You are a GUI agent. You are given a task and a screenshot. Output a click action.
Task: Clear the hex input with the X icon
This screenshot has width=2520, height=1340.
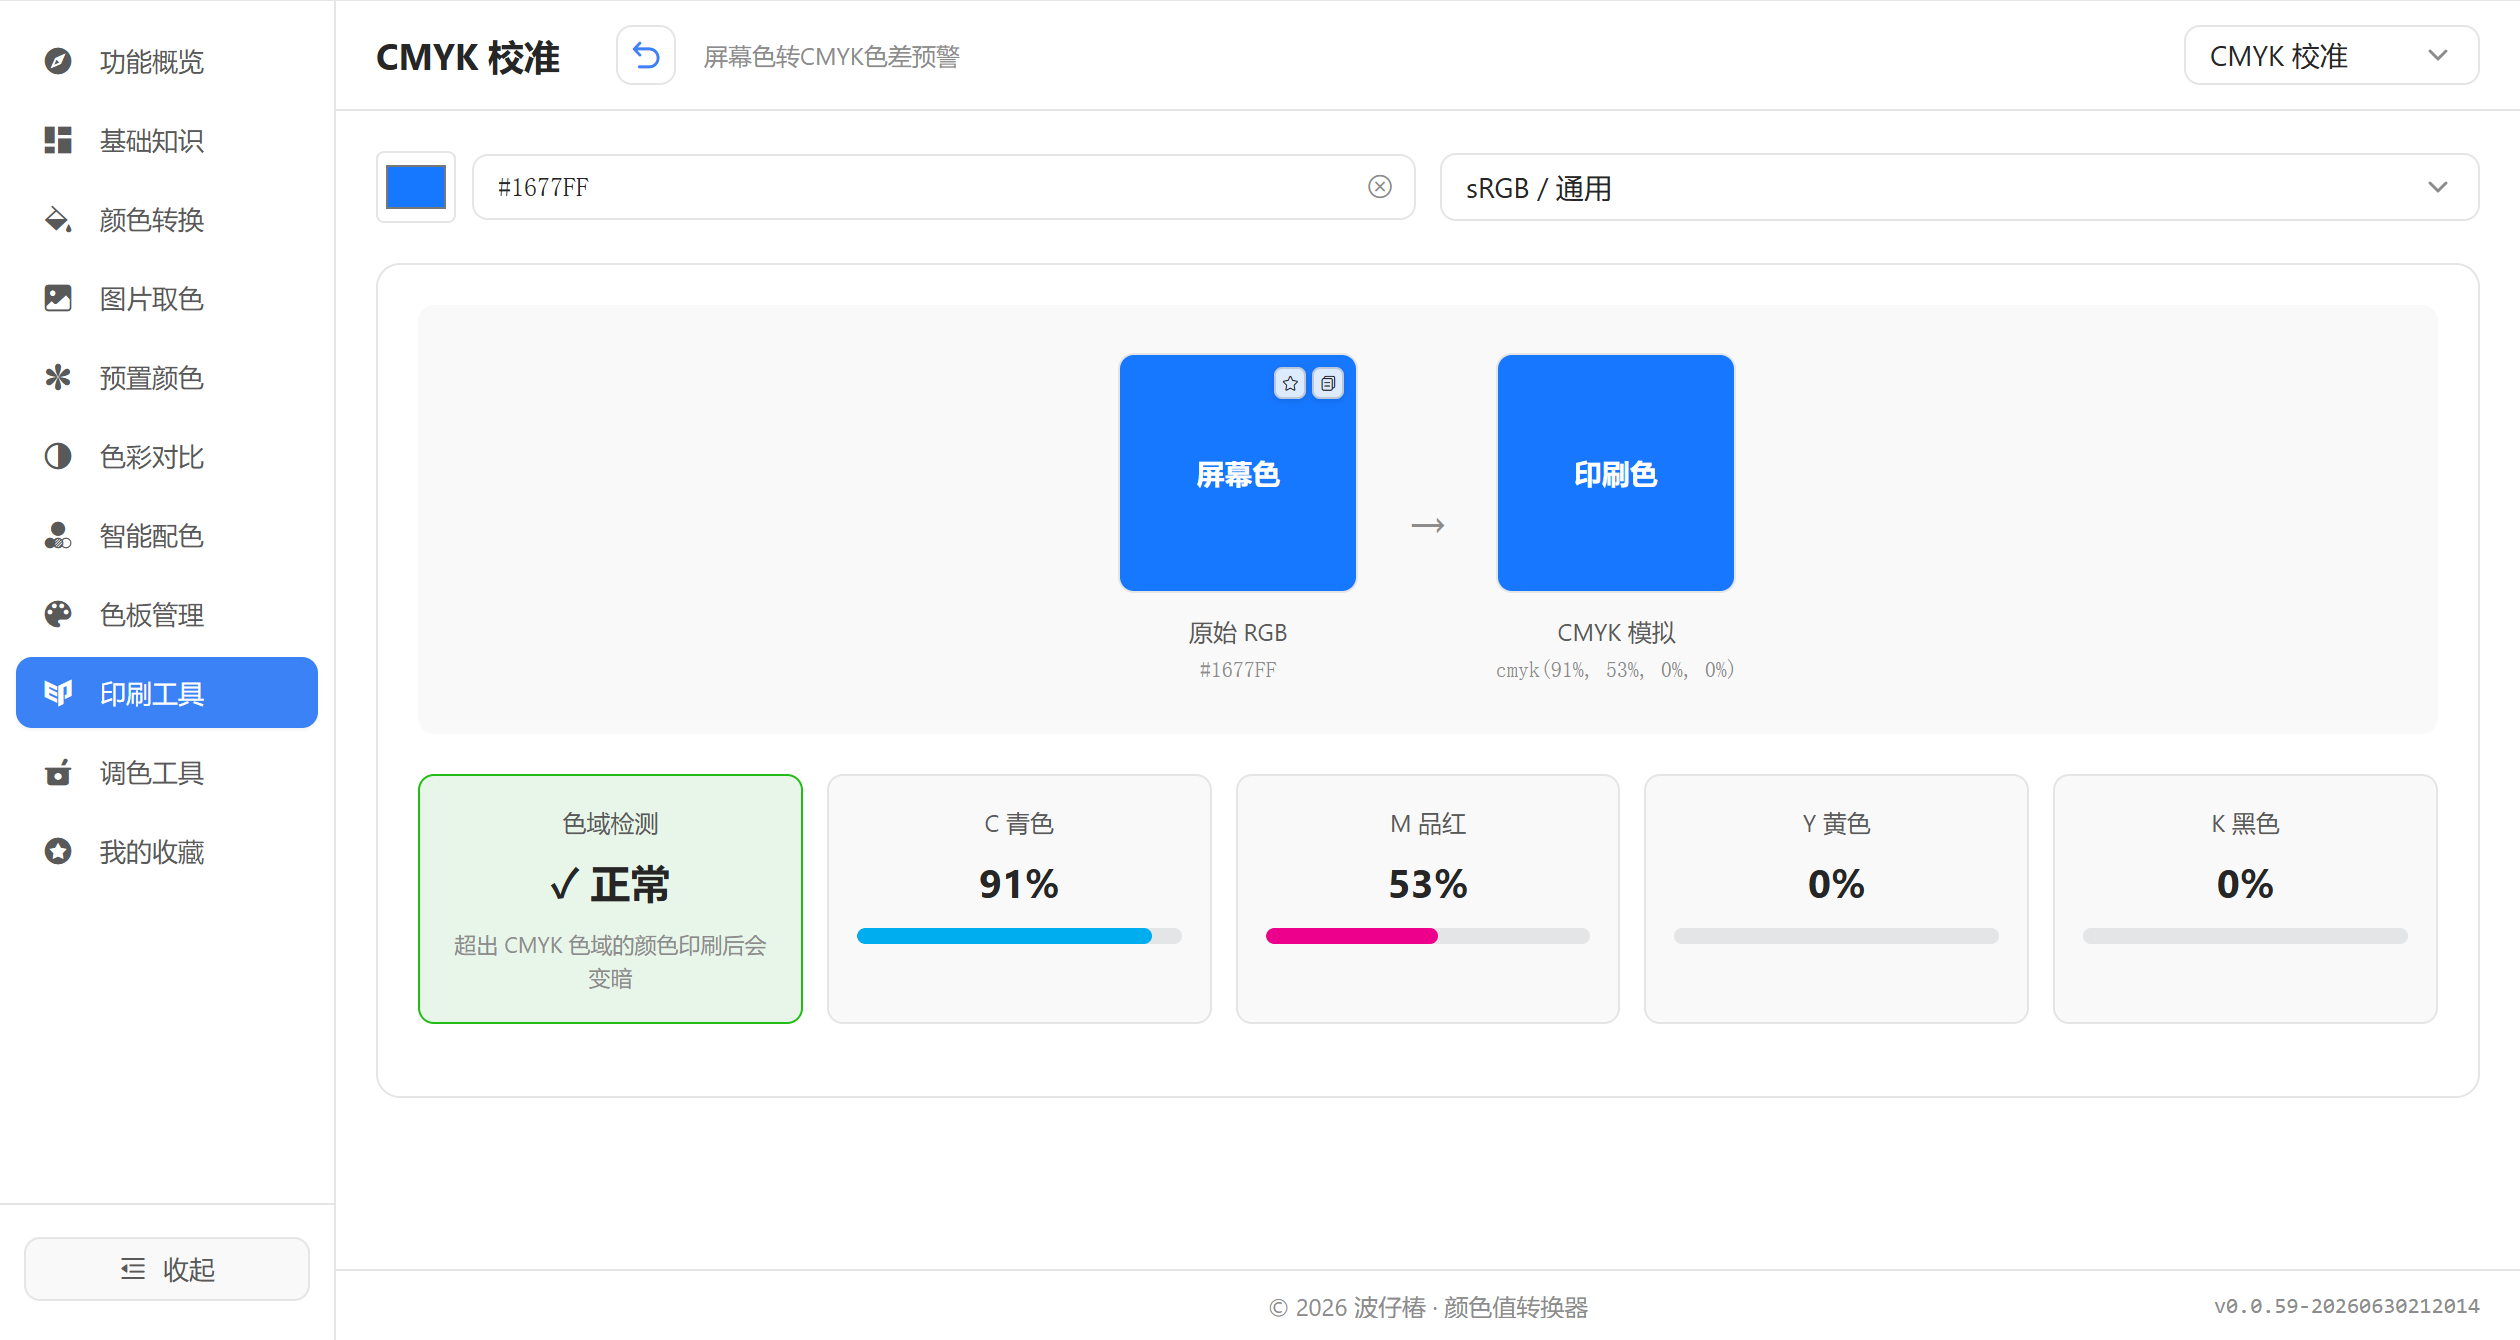(1379, 187)
